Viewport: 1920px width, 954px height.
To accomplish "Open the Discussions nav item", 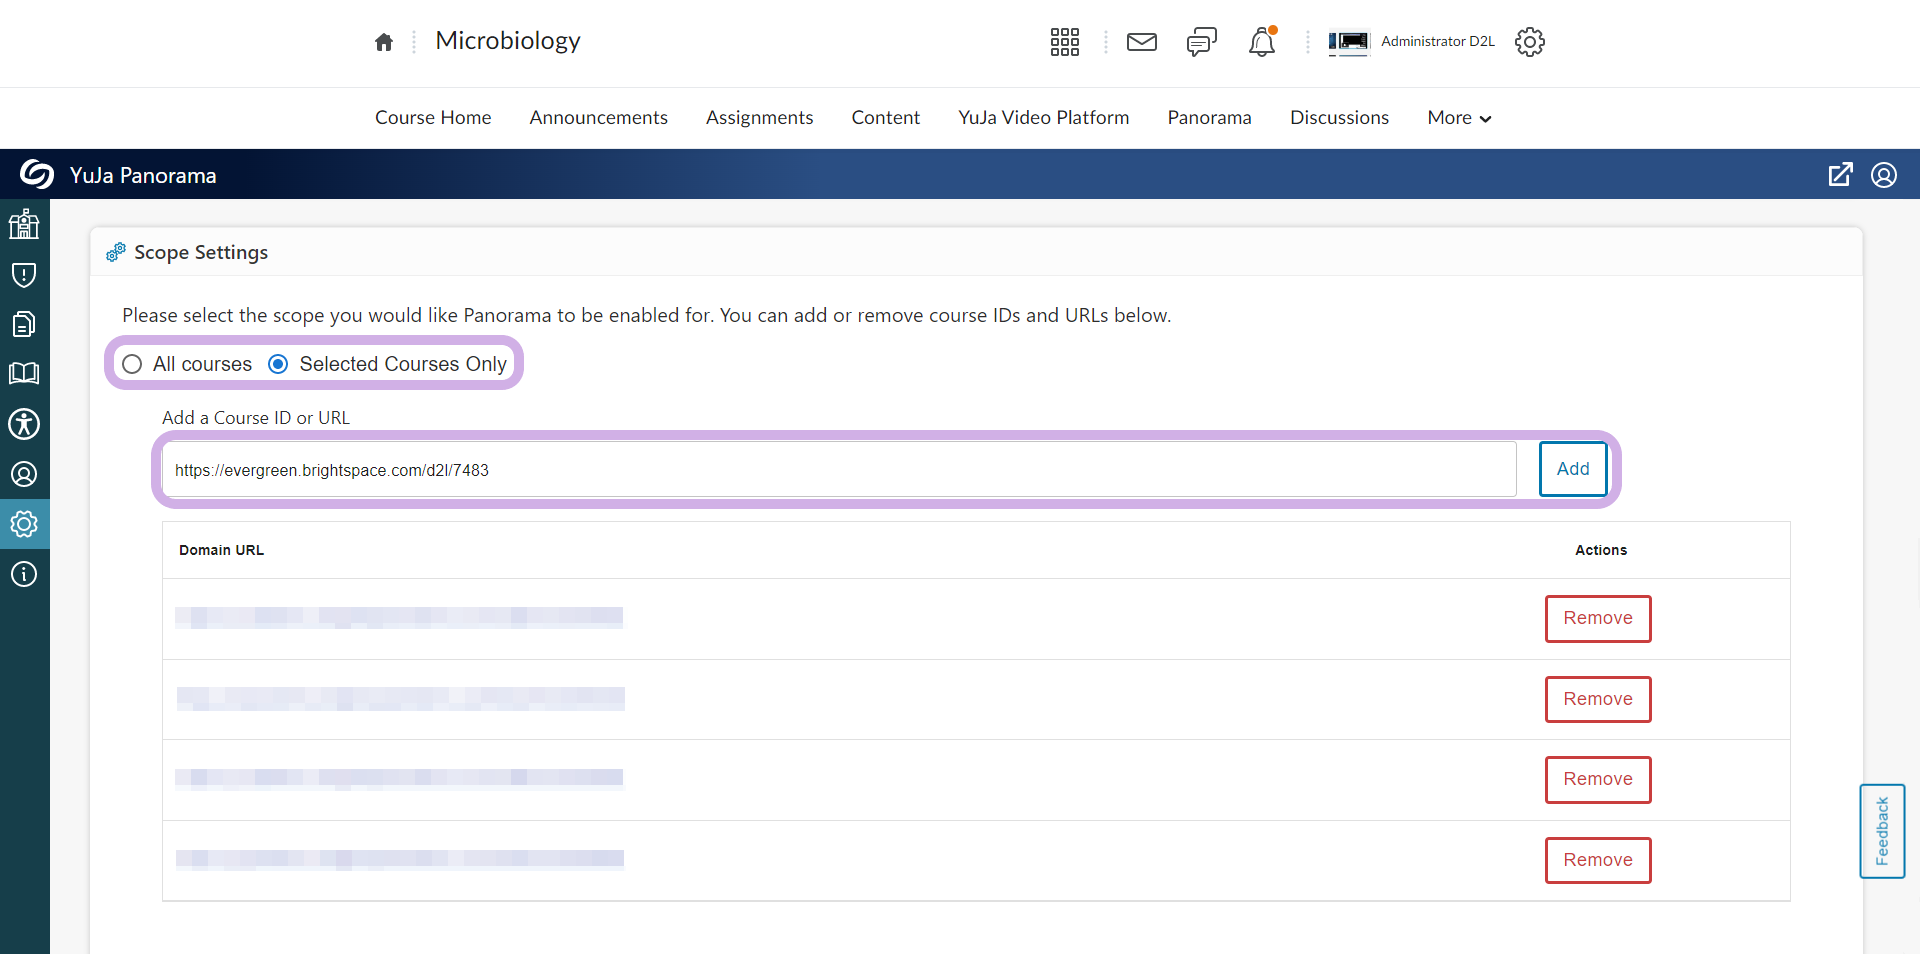I will [x=1339, y=118].
